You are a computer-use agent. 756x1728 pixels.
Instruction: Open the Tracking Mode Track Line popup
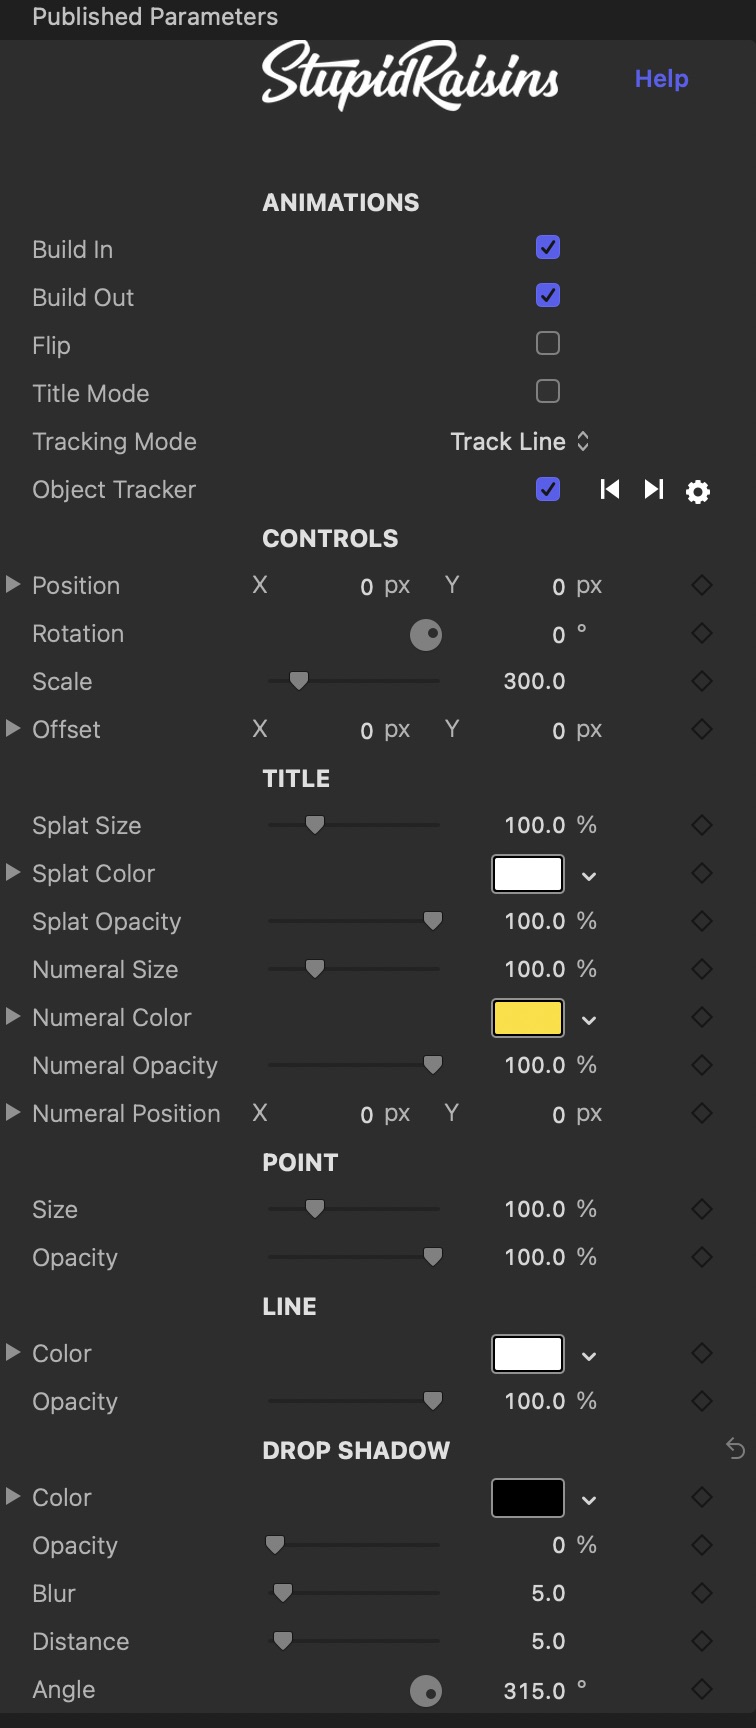520,441
